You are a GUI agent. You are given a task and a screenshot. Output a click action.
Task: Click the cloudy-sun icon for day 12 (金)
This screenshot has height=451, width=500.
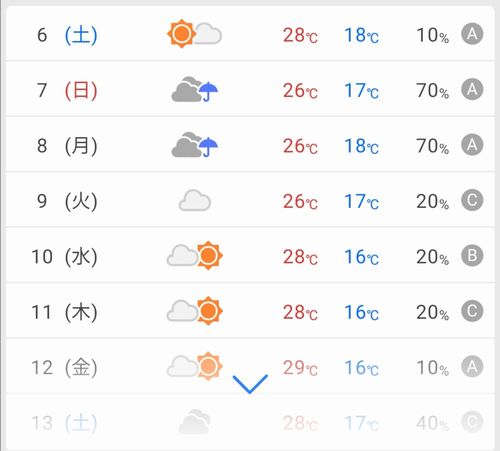click(x=195, y=366)
